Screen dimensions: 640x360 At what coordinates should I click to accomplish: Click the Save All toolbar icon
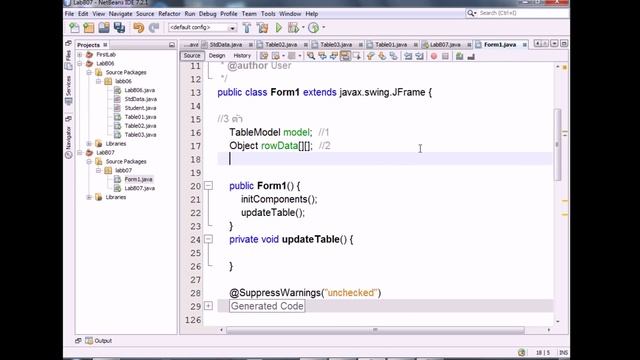[119, 28]
